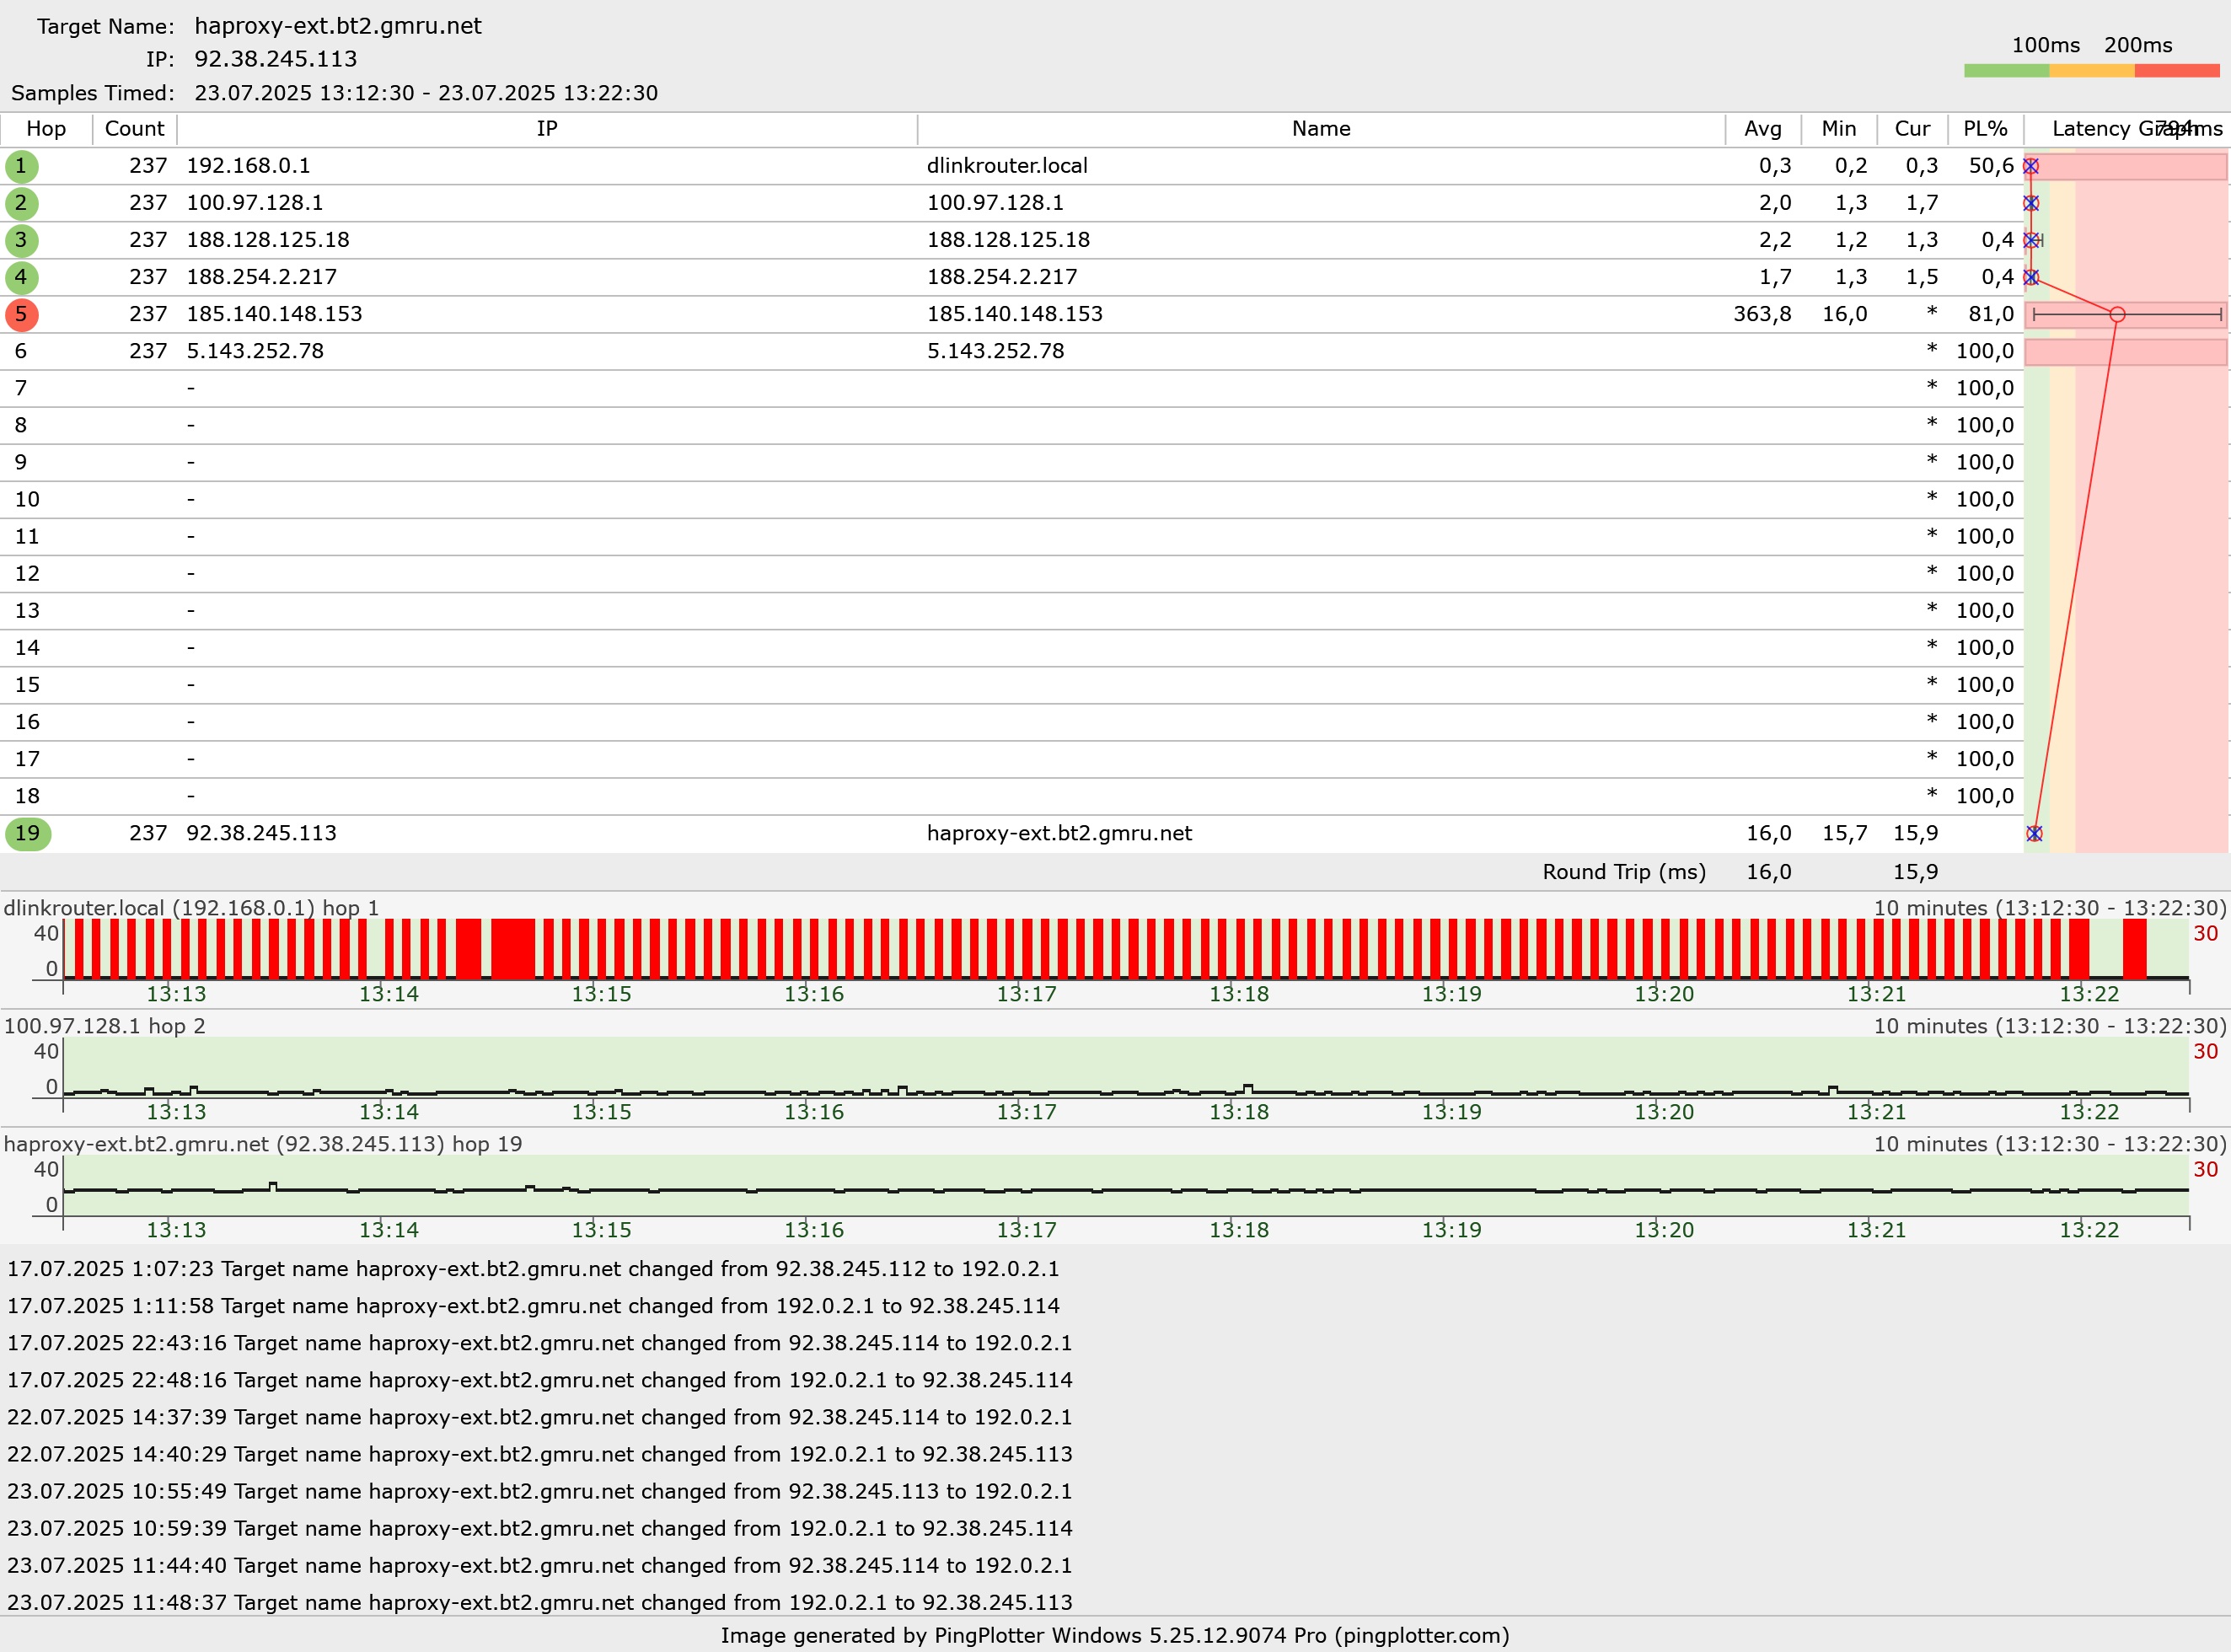
Task: Click the dlinkrouter.local name in hop 1 row
Action: coord(1006,166)
